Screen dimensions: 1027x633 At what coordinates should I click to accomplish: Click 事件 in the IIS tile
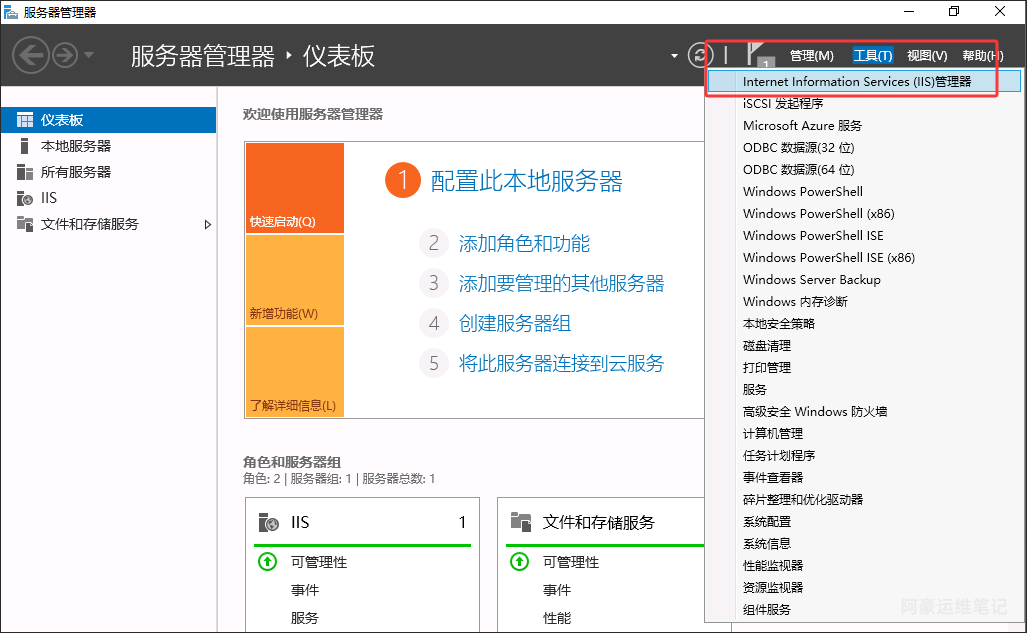(305, 590)
